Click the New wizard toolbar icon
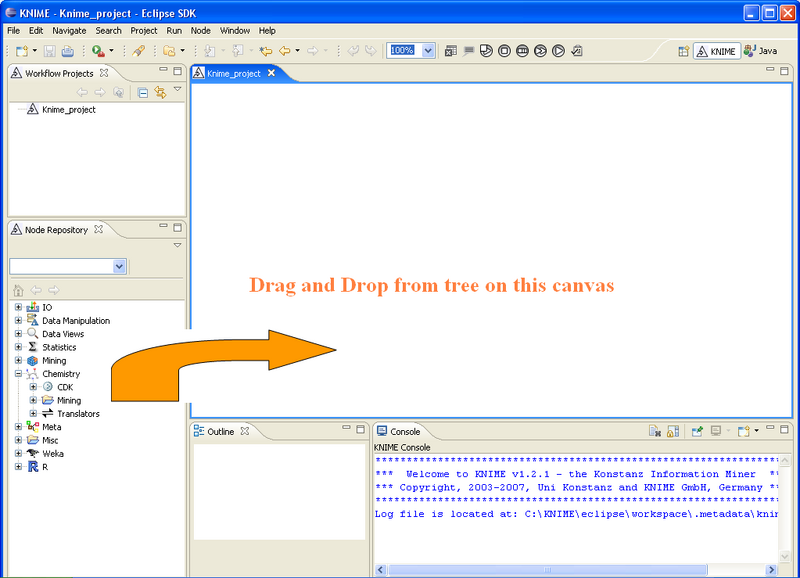The height and width of the screenshot is (578, 800). coord(22,51)
